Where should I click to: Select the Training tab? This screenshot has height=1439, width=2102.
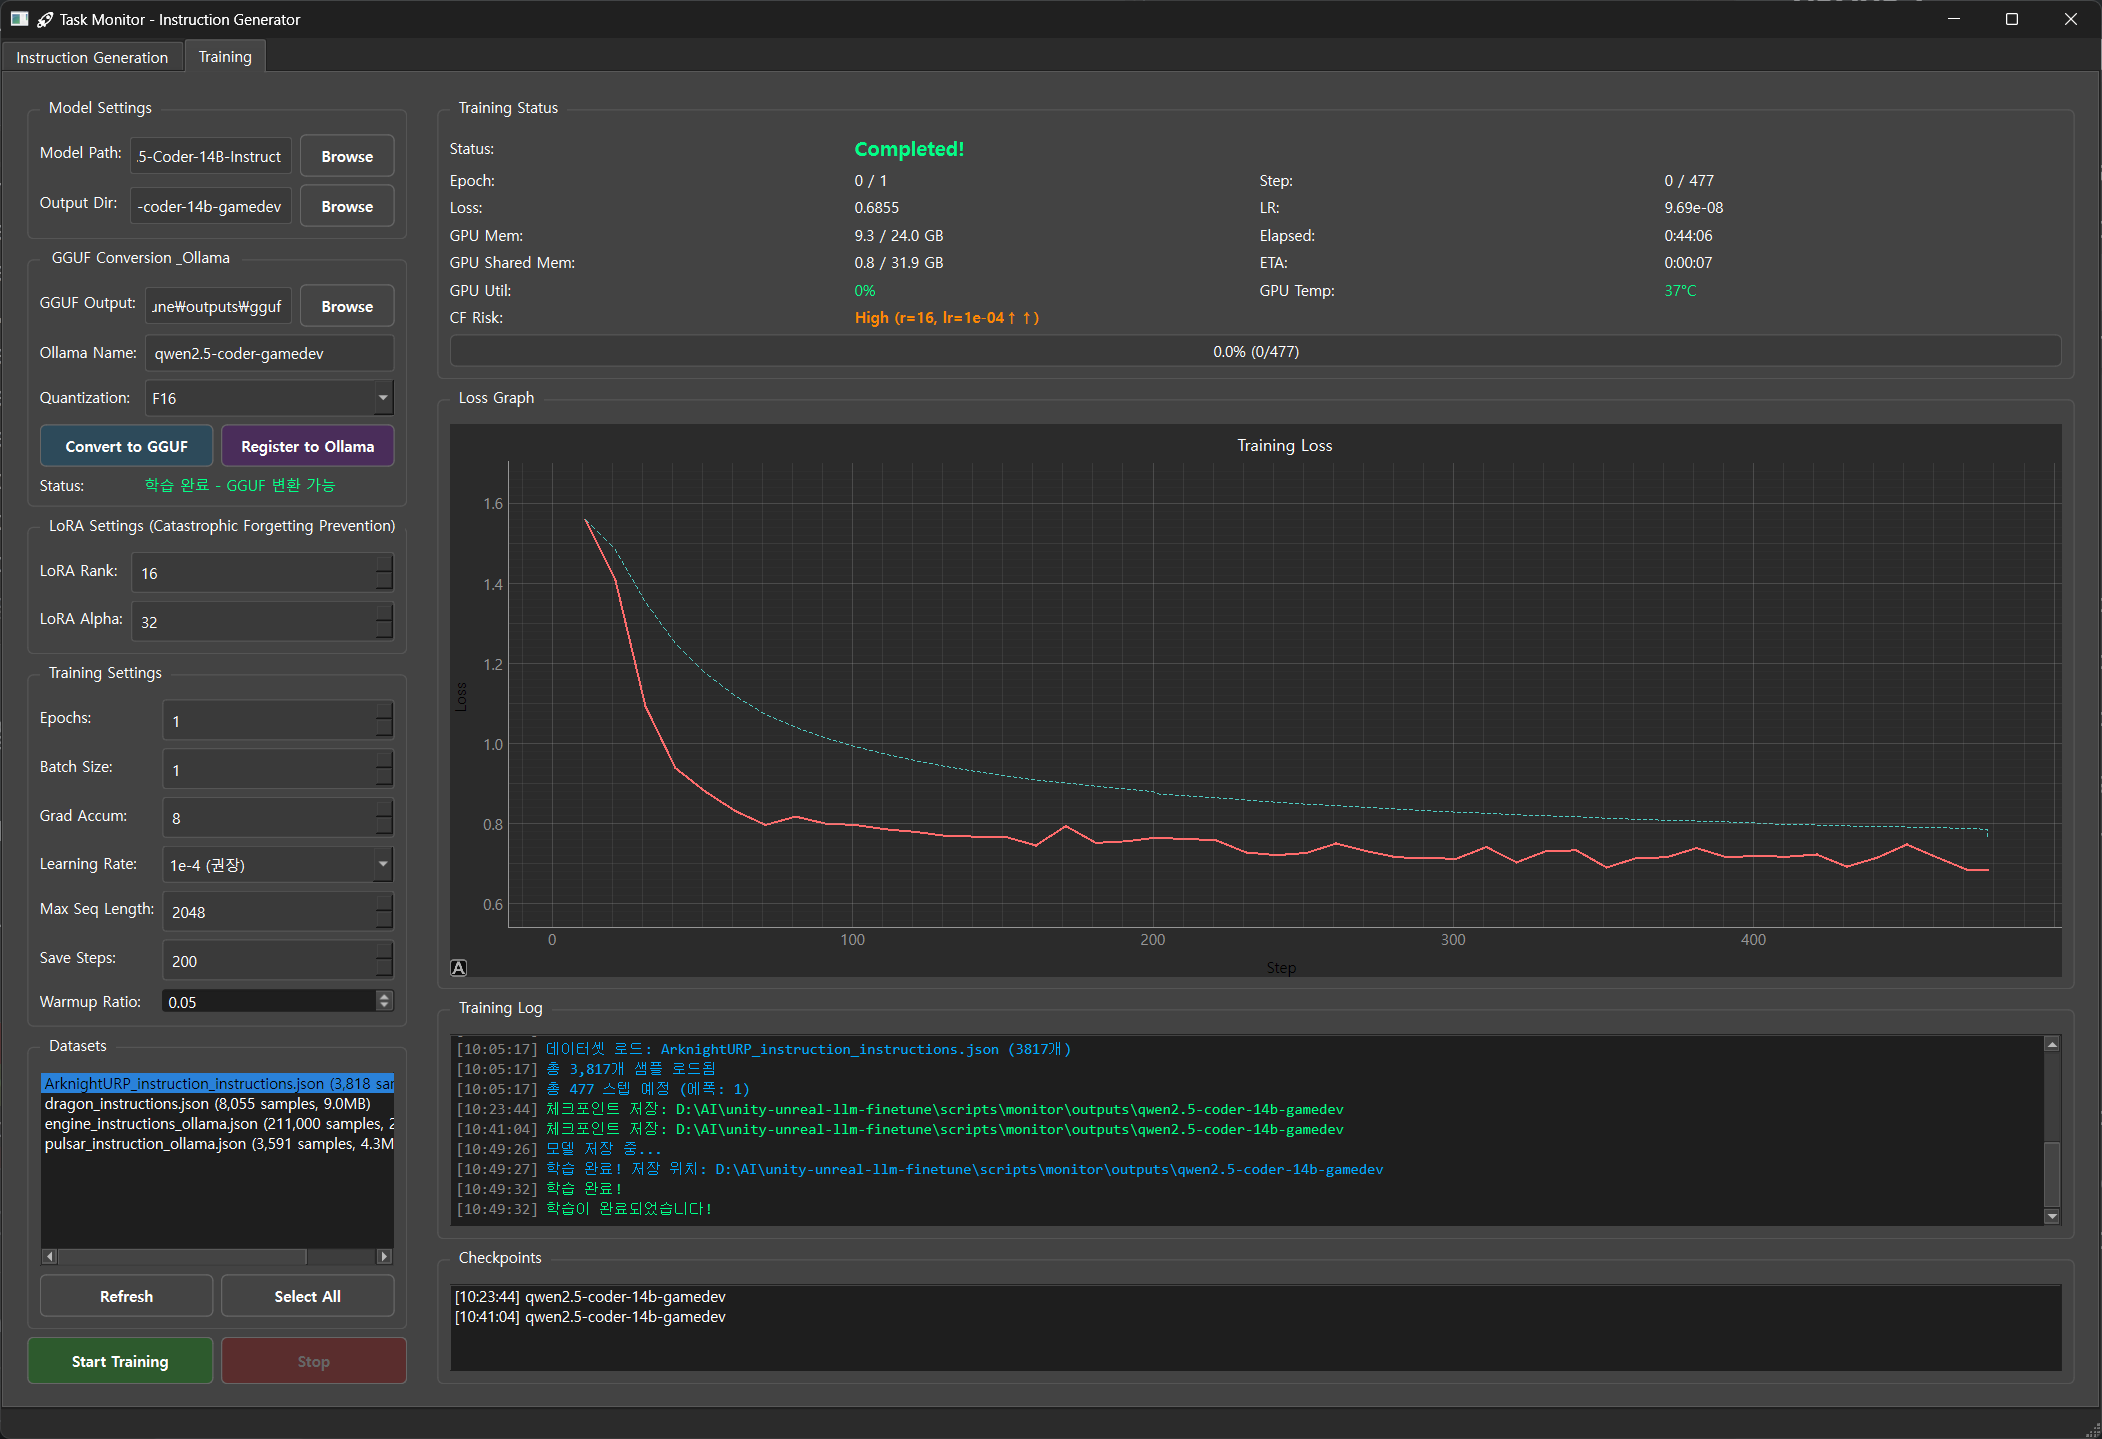[x=225, y=57]
